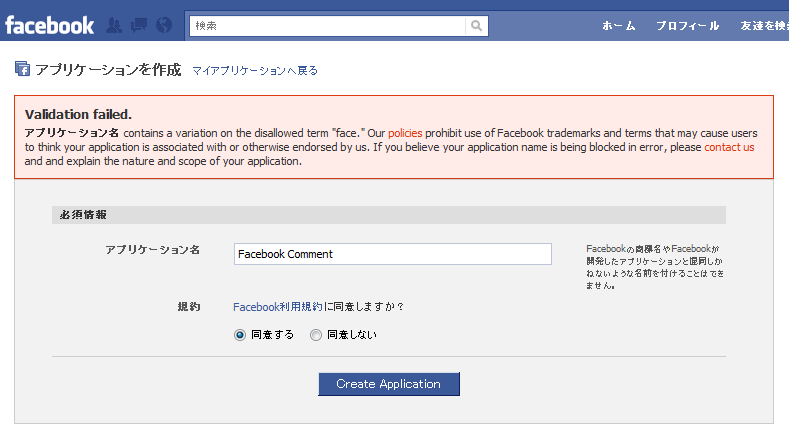Image resolution: width=789 pixels, height=440 pixels.
Task: Open the messages icon in header
Action: click(139, 25)
